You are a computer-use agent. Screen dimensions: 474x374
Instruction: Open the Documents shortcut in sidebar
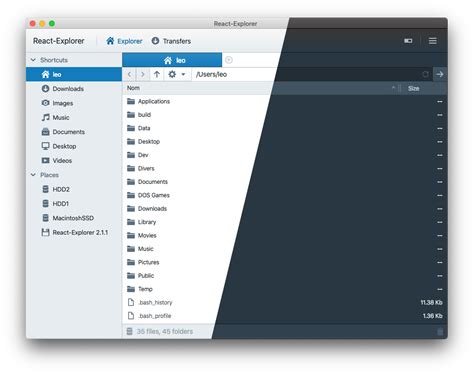[x=74, y=132]
